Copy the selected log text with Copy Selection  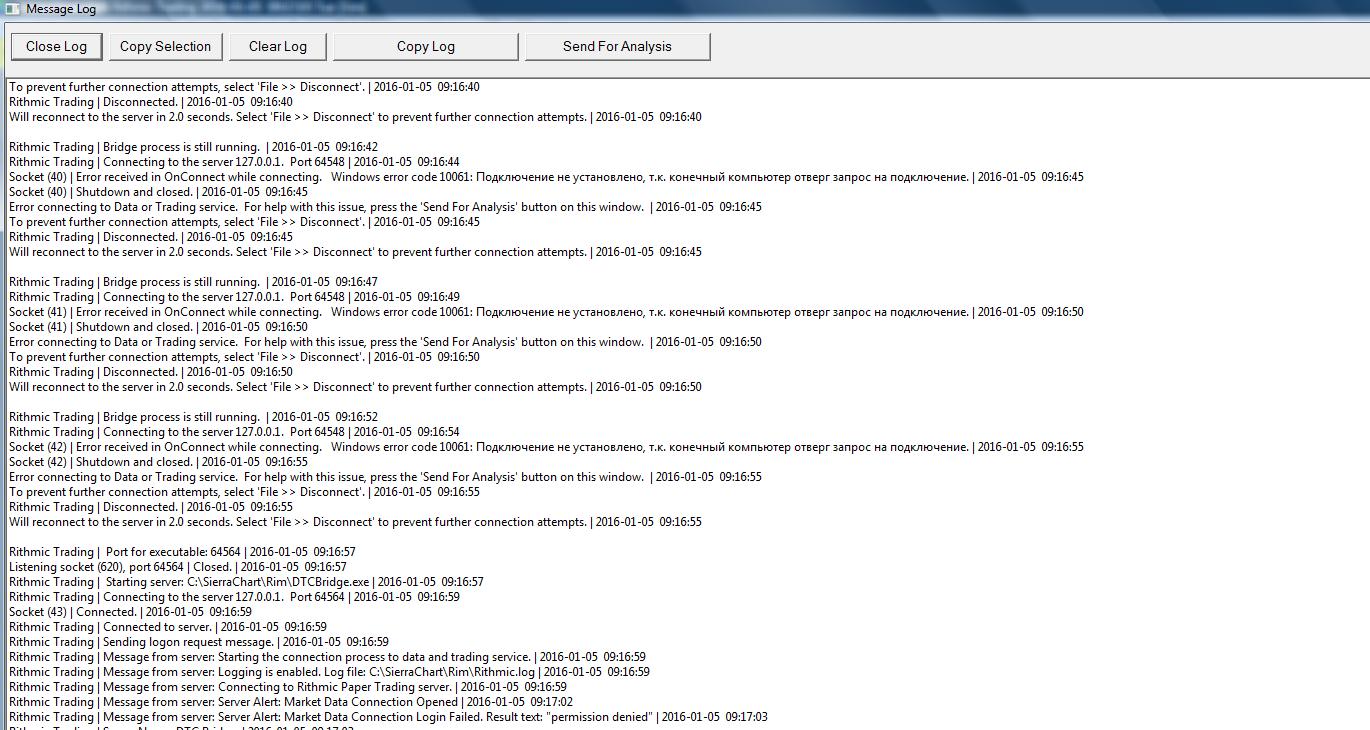coord(165,46)
